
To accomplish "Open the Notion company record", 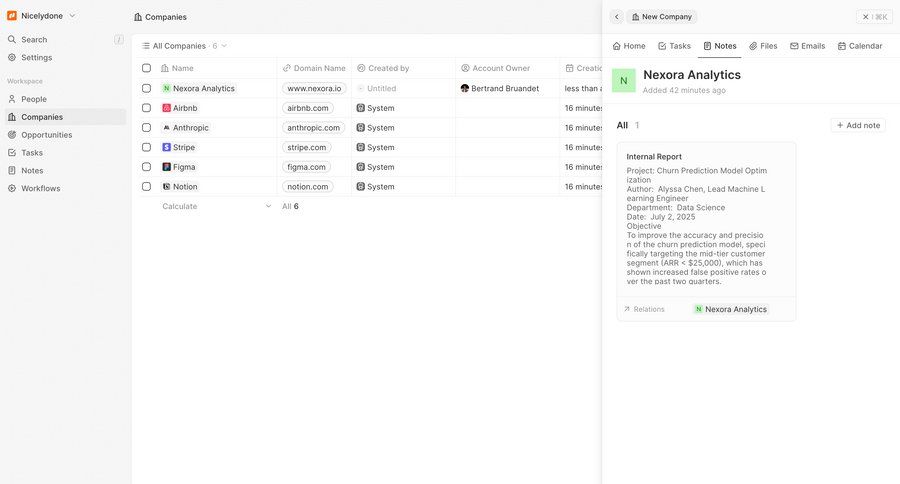I will (180, 187).
